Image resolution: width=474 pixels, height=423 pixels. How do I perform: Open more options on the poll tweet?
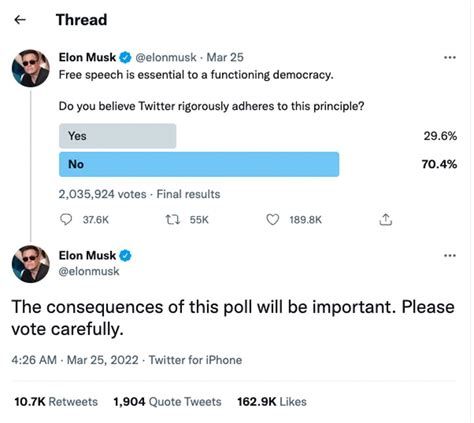[450, 57]
